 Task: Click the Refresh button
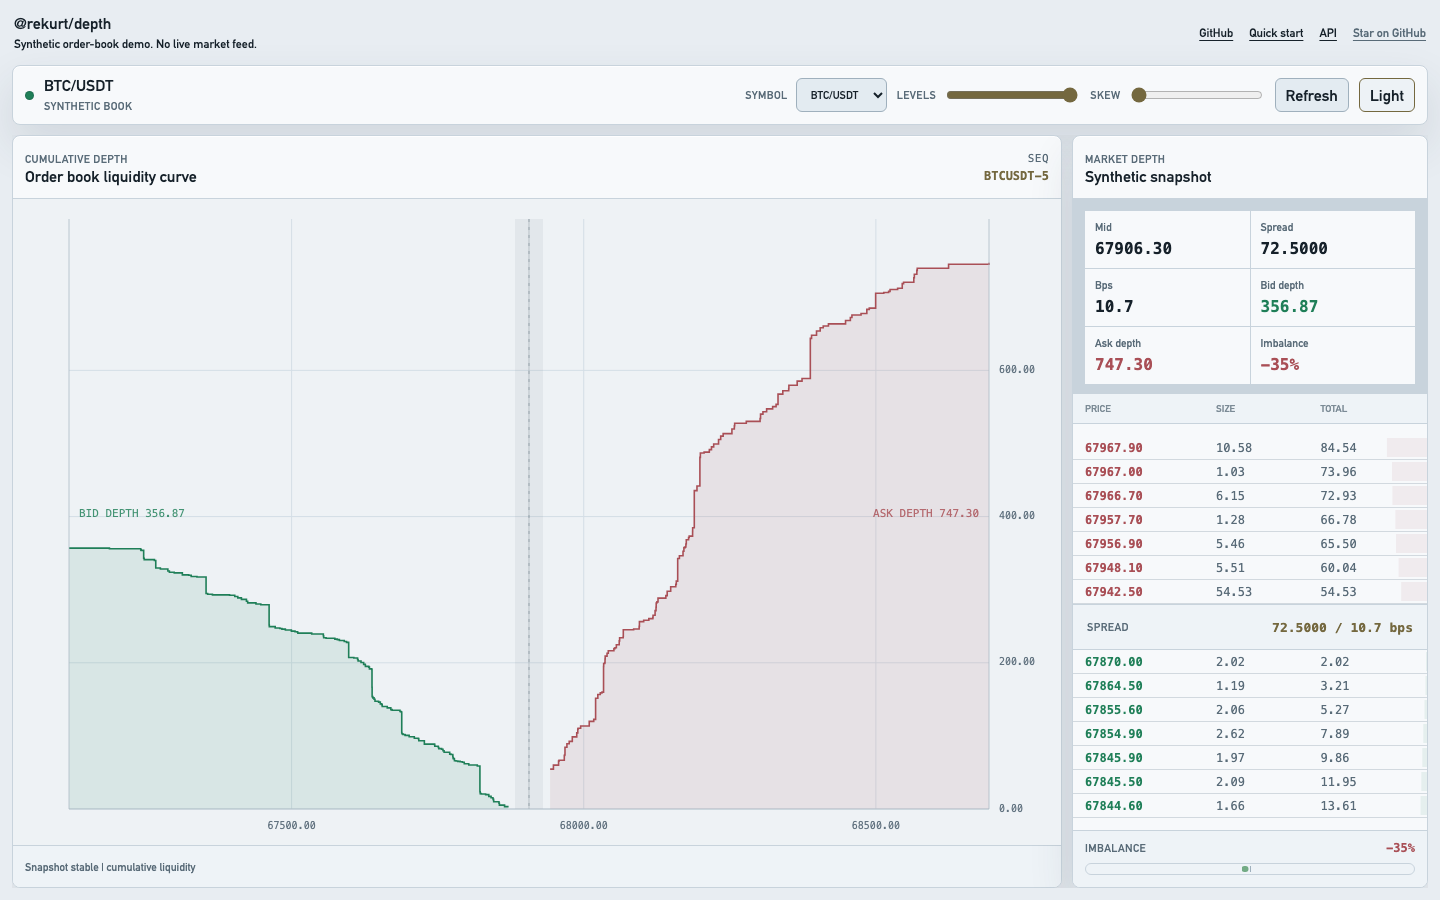point(1311,95)
